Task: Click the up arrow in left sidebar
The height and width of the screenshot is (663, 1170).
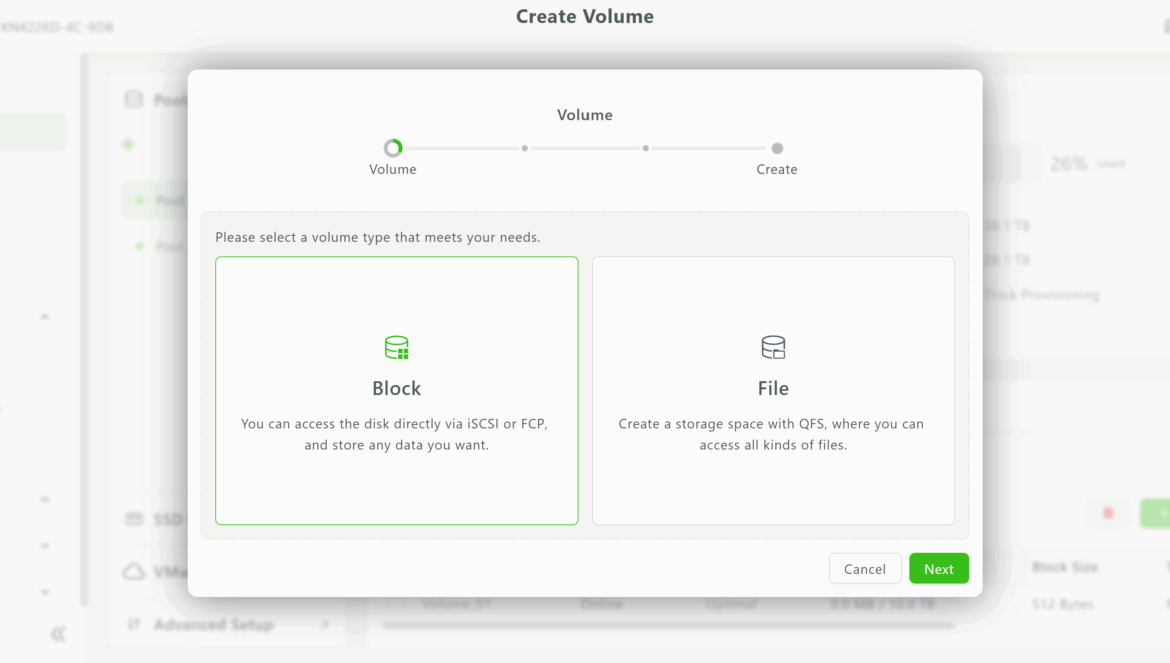Action: 45,317
